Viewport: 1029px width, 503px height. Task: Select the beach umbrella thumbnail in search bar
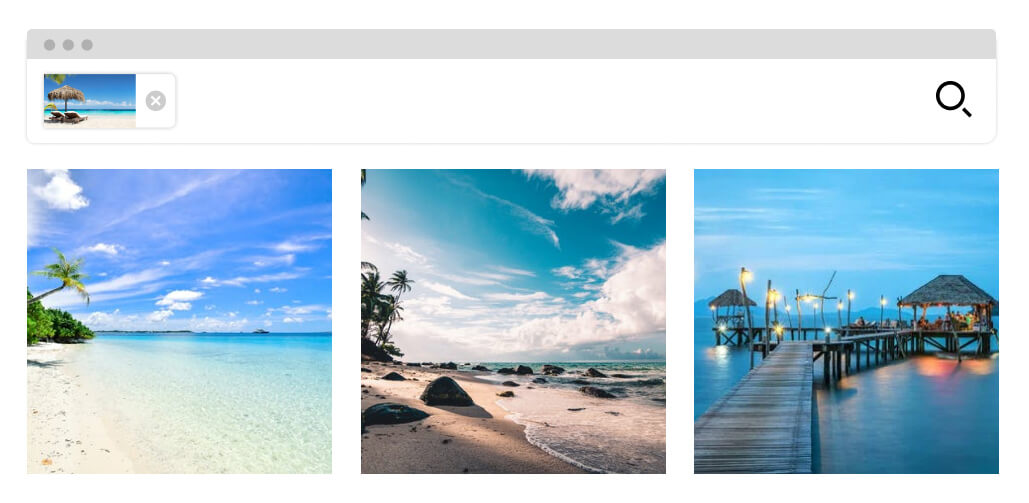point(90,100)
